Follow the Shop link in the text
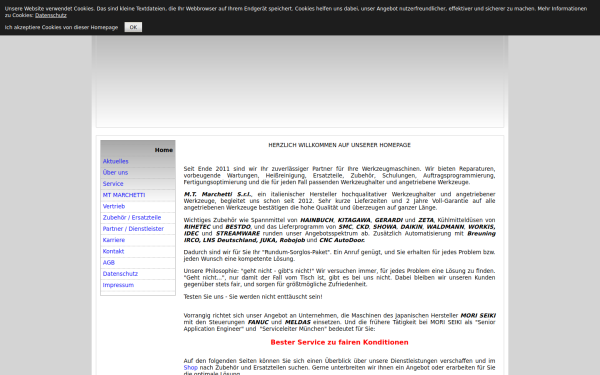600x375 pixels. click(191, 367)
